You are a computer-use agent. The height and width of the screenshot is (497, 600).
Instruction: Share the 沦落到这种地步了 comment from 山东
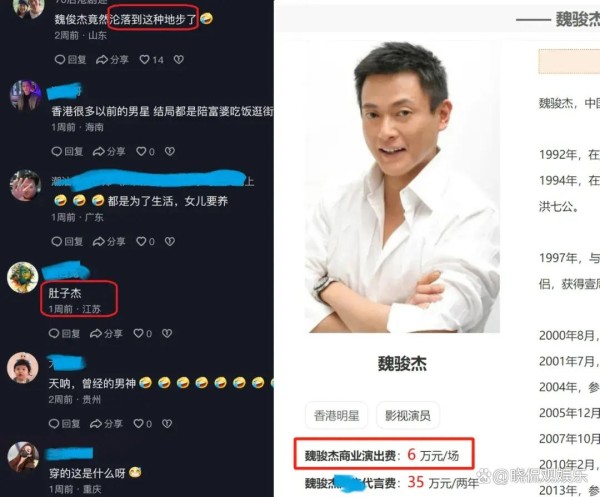click(x=112, y=60)
